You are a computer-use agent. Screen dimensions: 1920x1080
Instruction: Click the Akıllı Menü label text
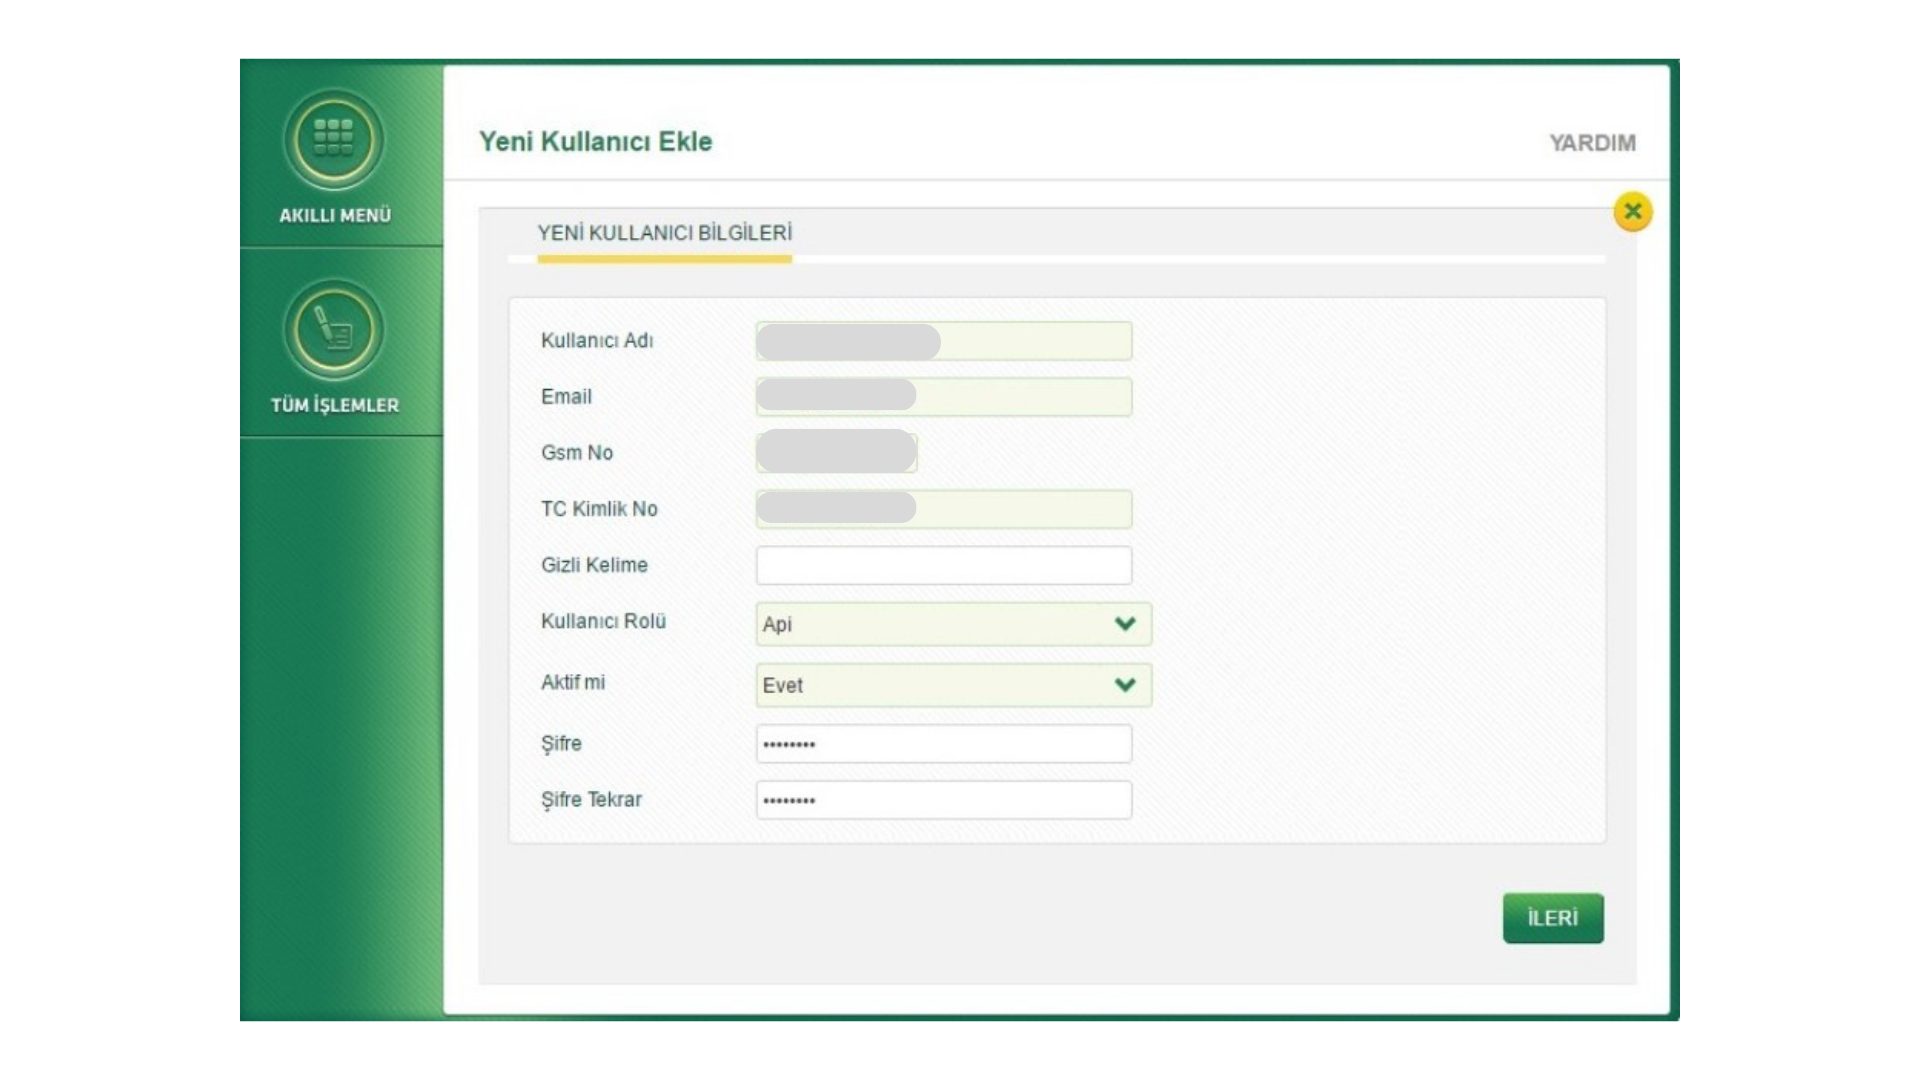(335, 215)
